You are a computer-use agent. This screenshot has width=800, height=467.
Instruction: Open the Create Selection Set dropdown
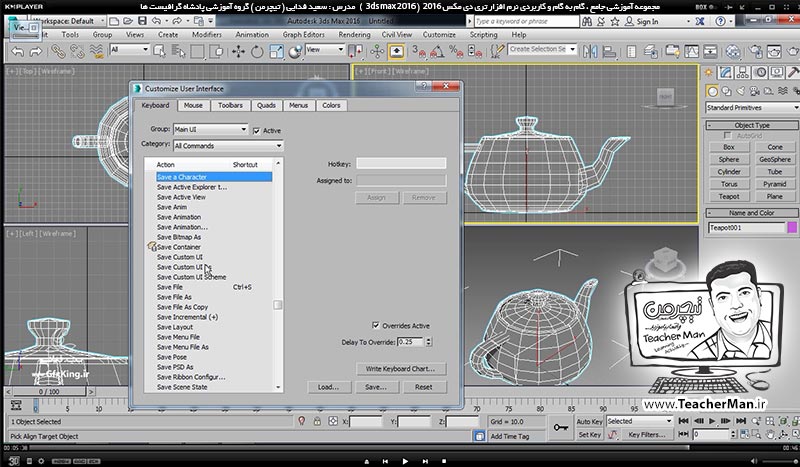tap(542, 50)
